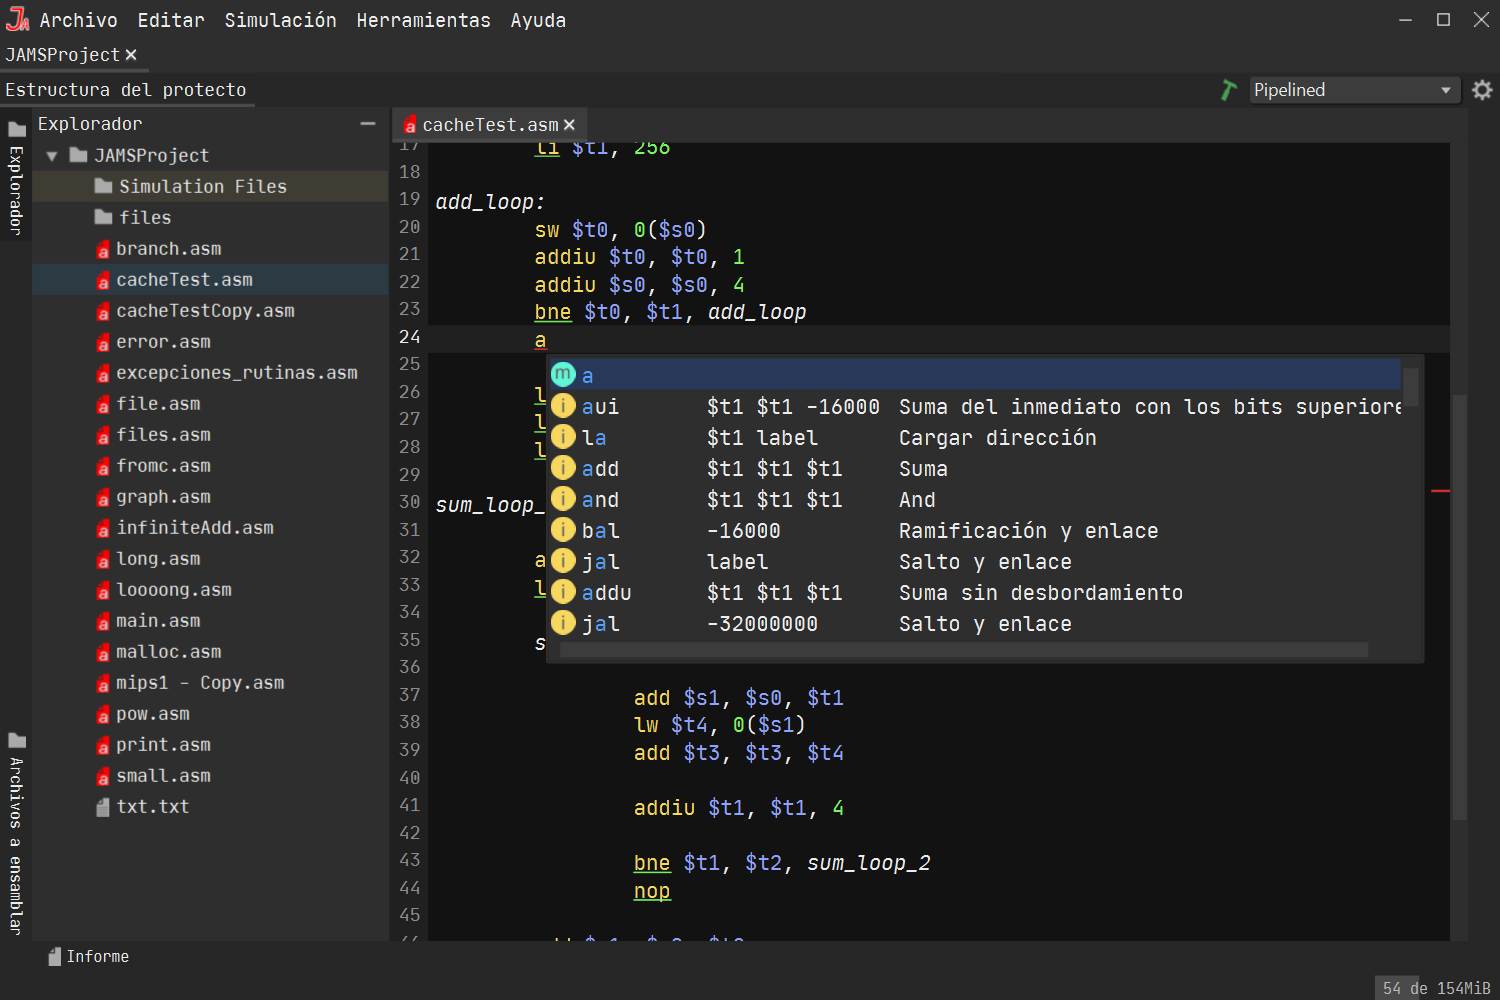Collapse the Explorador panel with the dash control
This screenshot has width=1500, height=1000.
[x=367, y=123]
